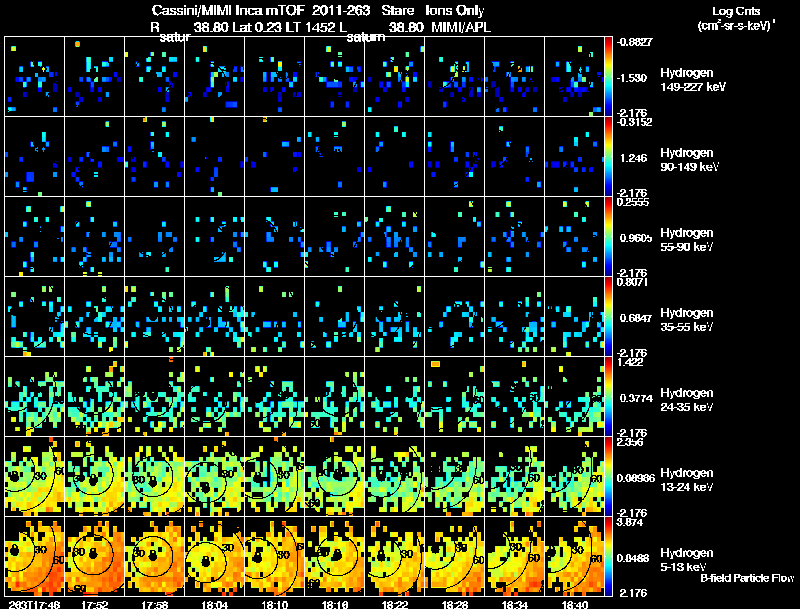
Task: Click the '-1.530' color scale value
Action: 632,78
